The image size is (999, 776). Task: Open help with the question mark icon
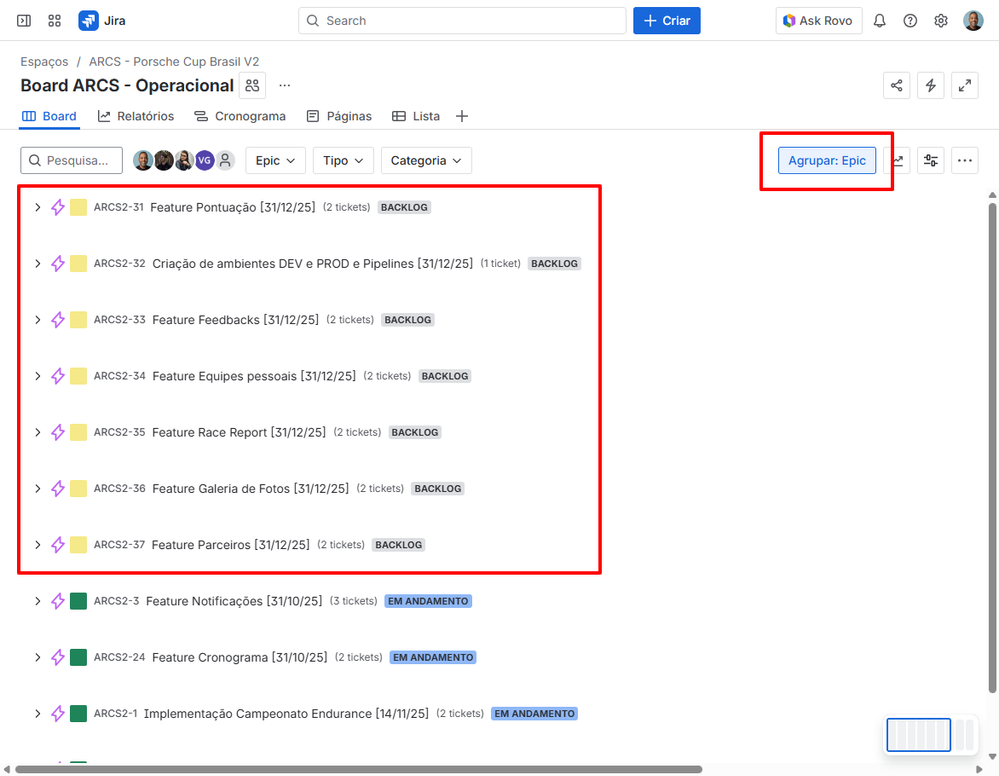[x=909, y=20]
